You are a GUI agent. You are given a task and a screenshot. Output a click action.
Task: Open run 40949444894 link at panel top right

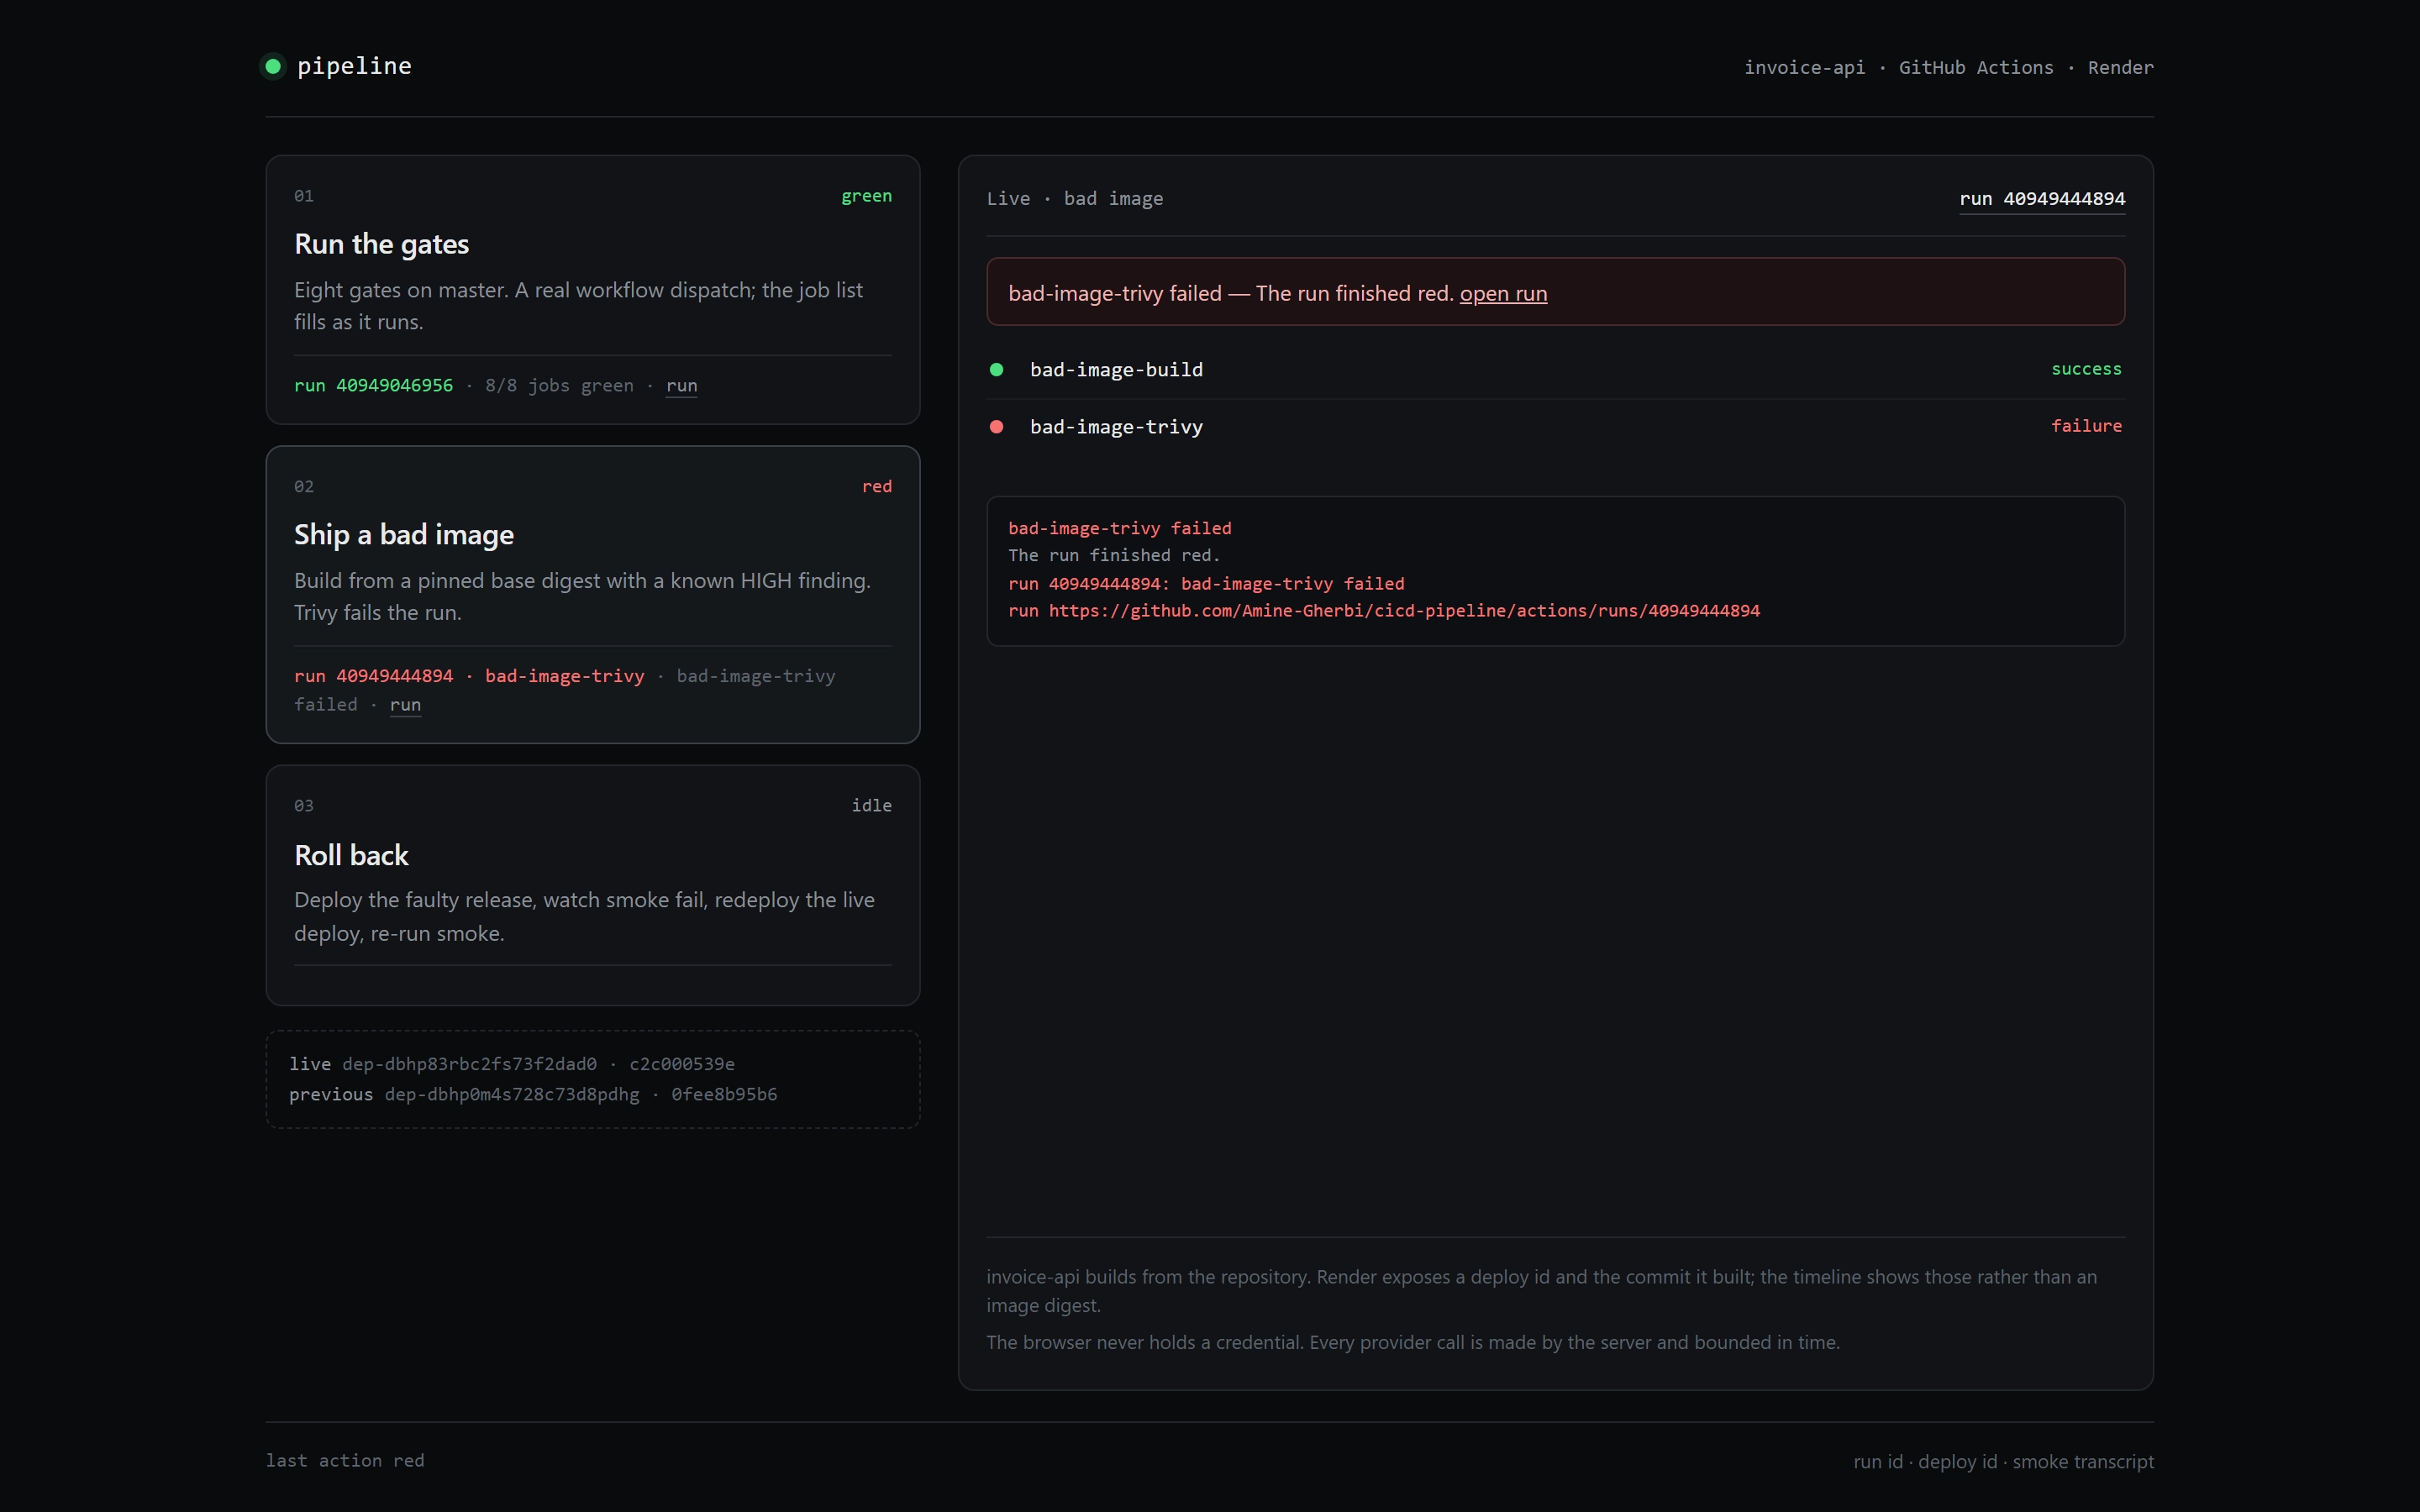[x=2042, y=199]
